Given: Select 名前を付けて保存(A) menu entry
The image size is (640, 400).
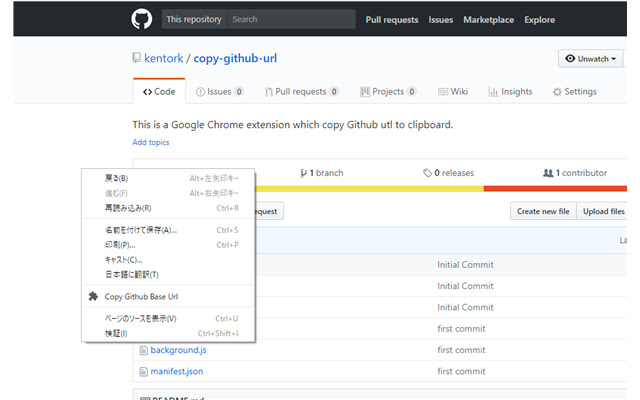Looking at the screenshot, I should coord(168,230).
